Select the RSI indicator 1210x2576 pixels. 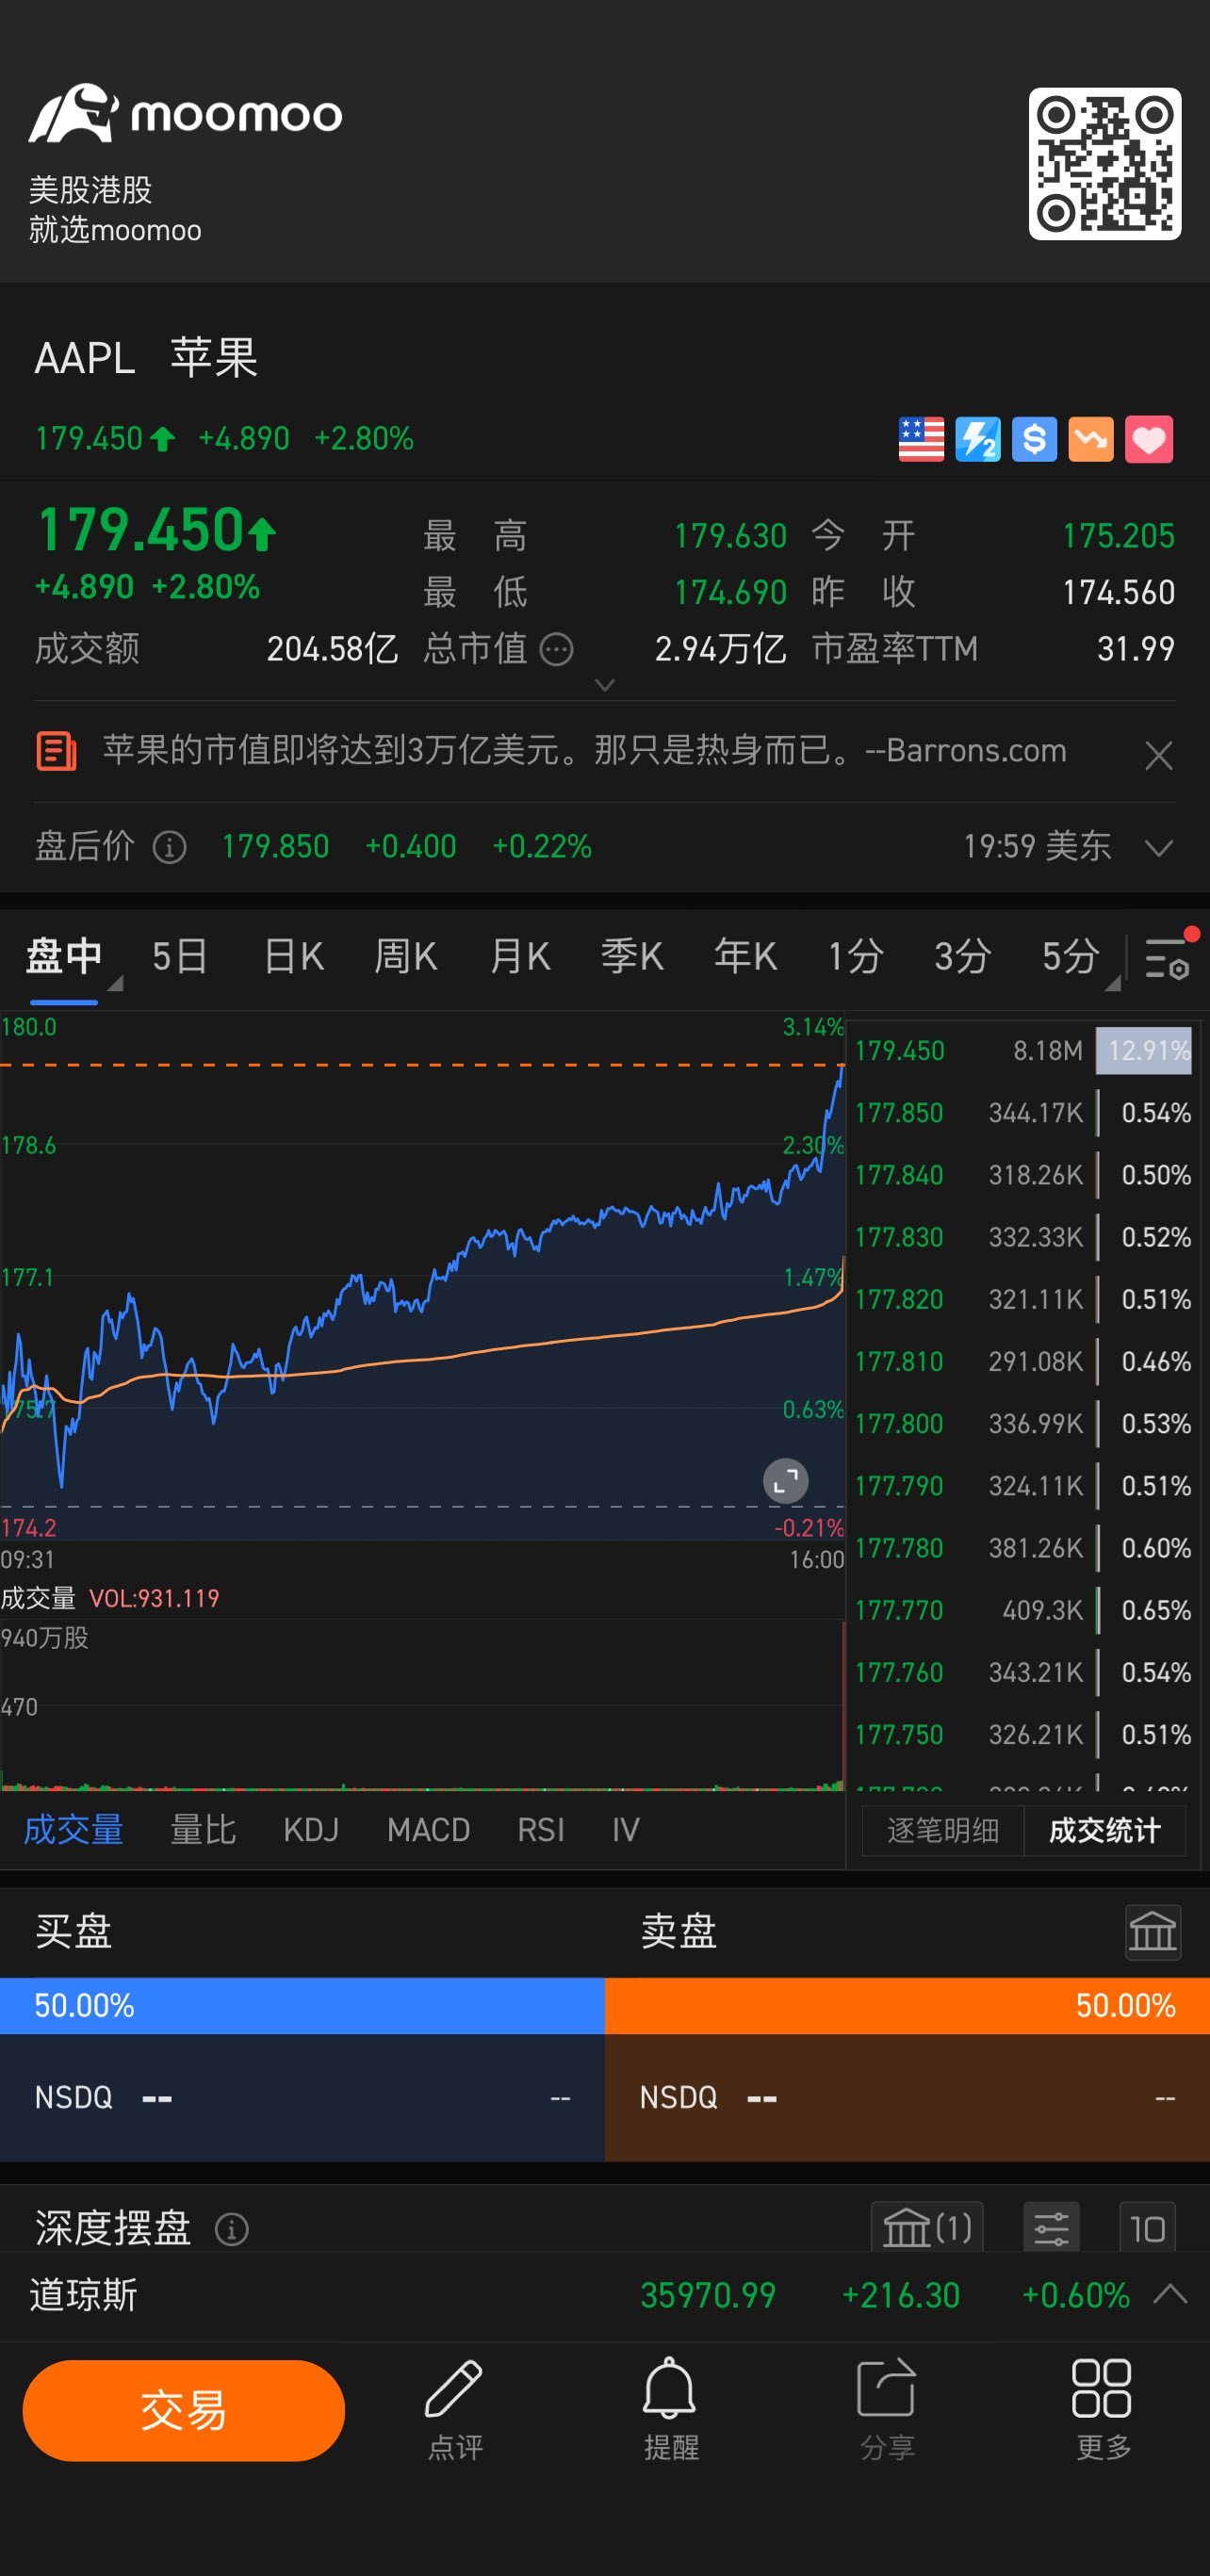pyautogui.click(x=540, y=1830)
